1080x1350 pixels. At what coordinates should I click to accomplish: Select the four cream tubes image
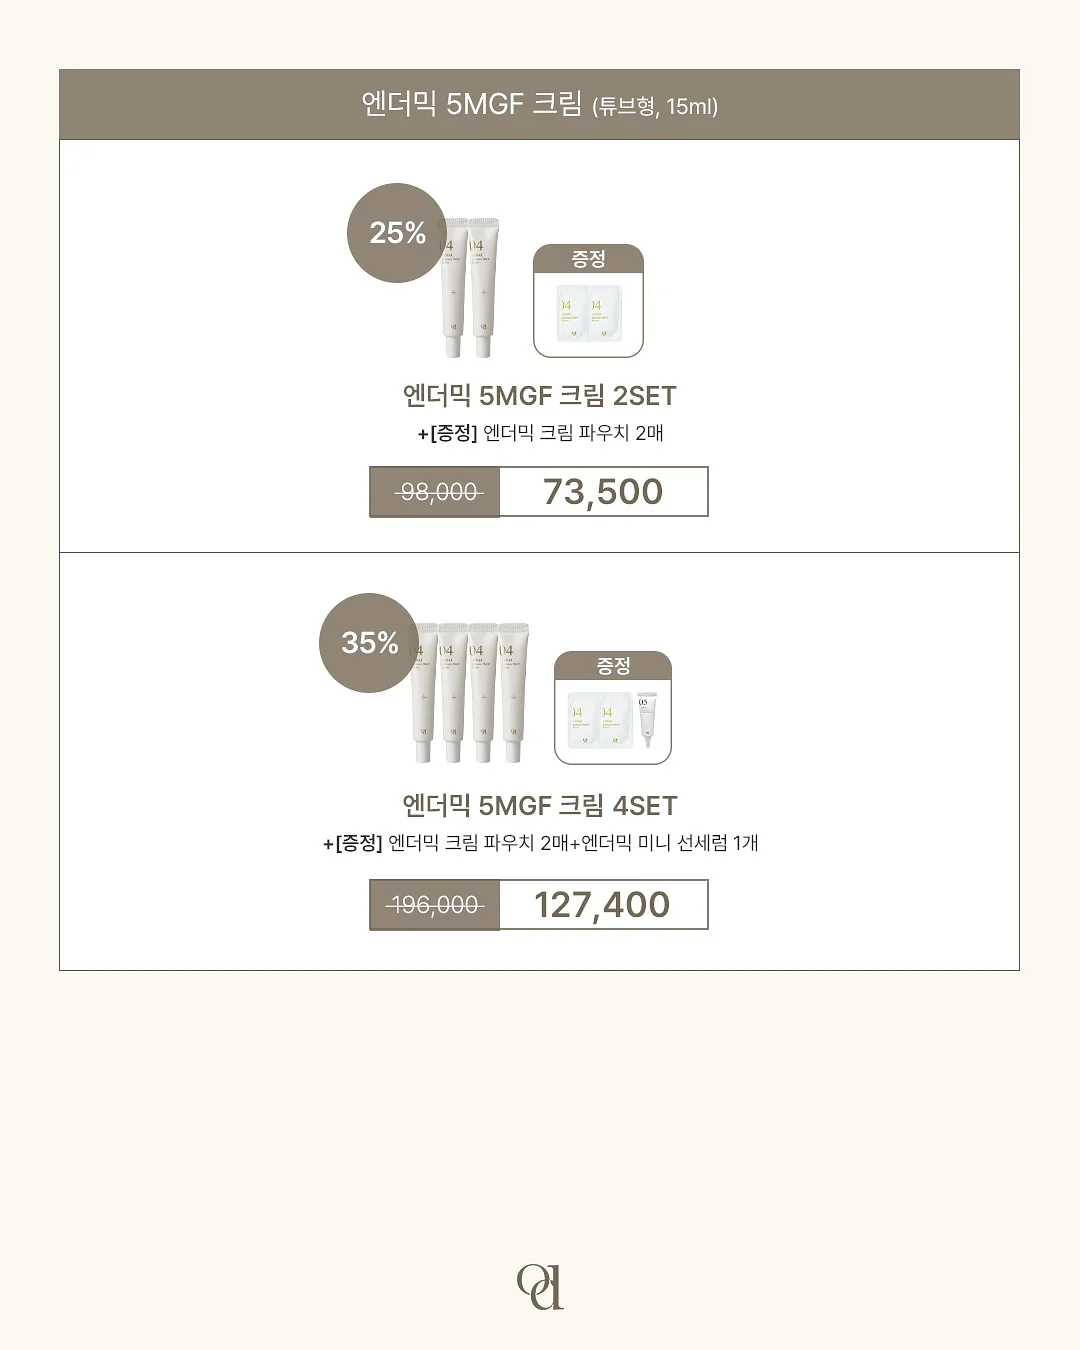pyautogui.click(x=469, y=694)
